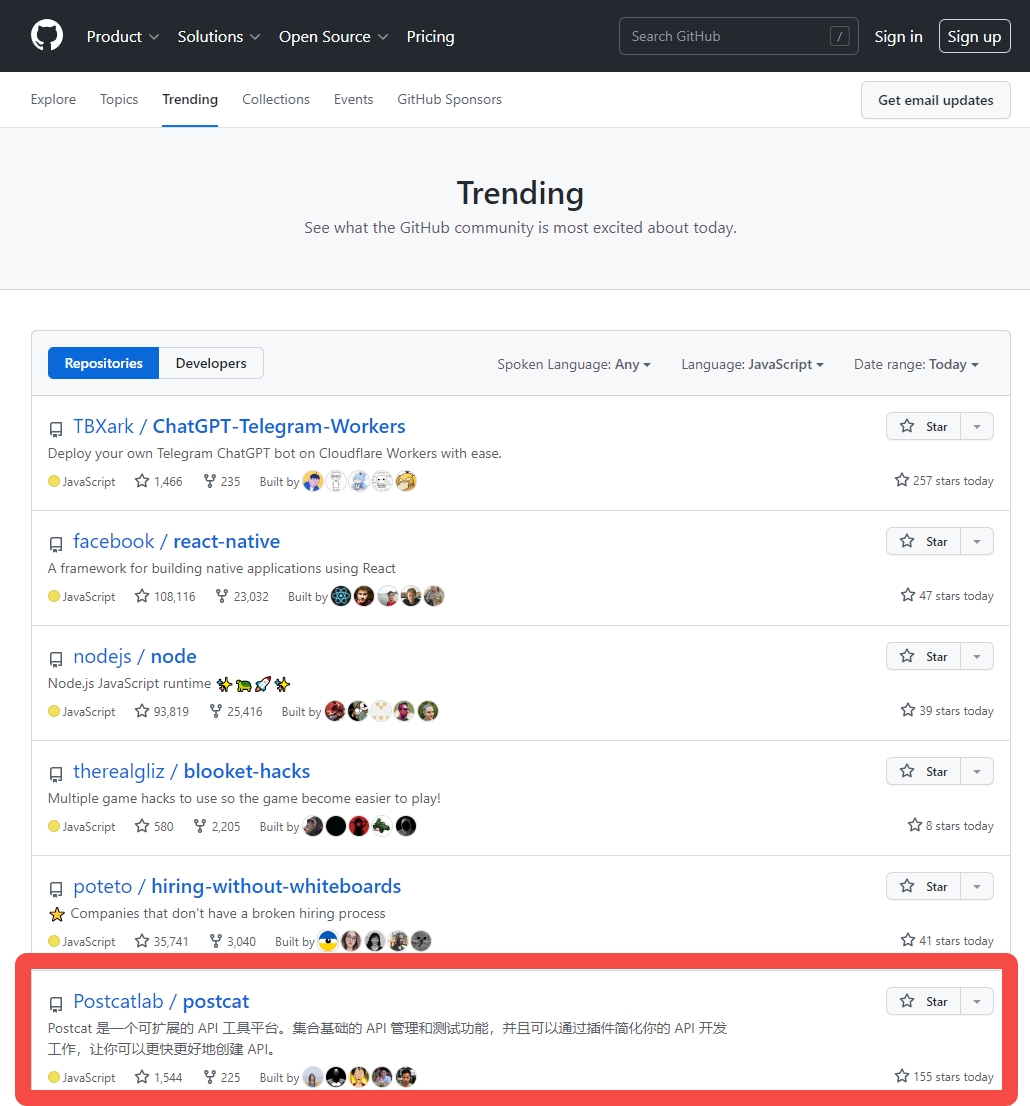View 23,032 forks of react-native
Screen dimensions: 1030x1106
coord(242,597)
